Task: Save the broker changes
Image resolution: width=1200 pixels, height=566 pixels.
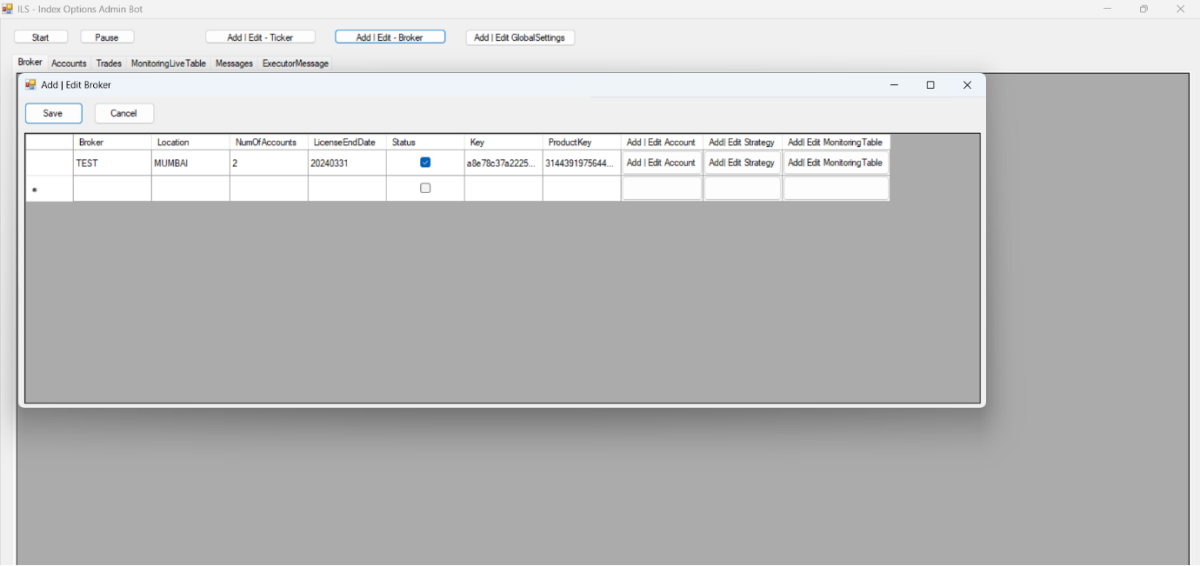Action: click(53, 113)
